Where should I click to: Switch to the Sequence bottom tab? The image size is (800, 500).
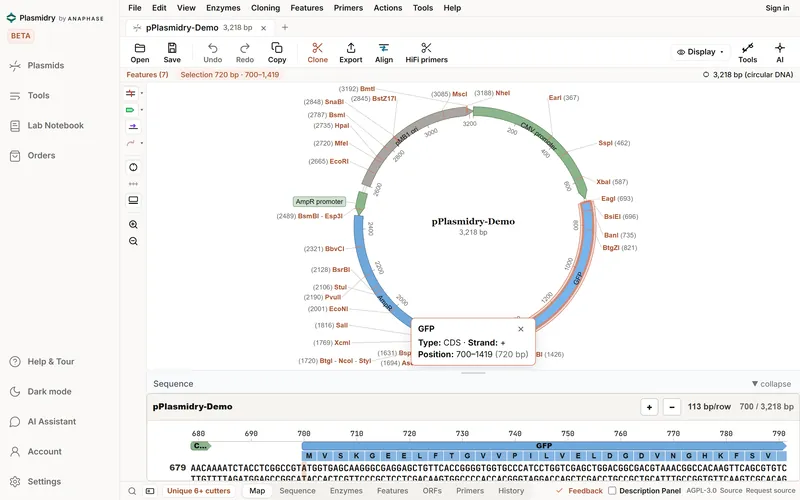click(x=297, y=491)
